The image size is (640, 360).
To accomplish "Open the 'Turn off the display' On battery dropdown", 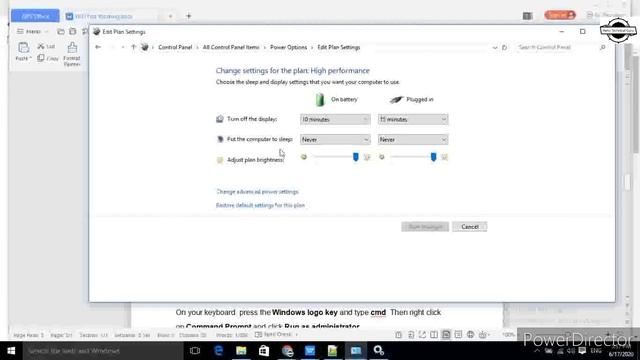I will (x=335, y=119).
